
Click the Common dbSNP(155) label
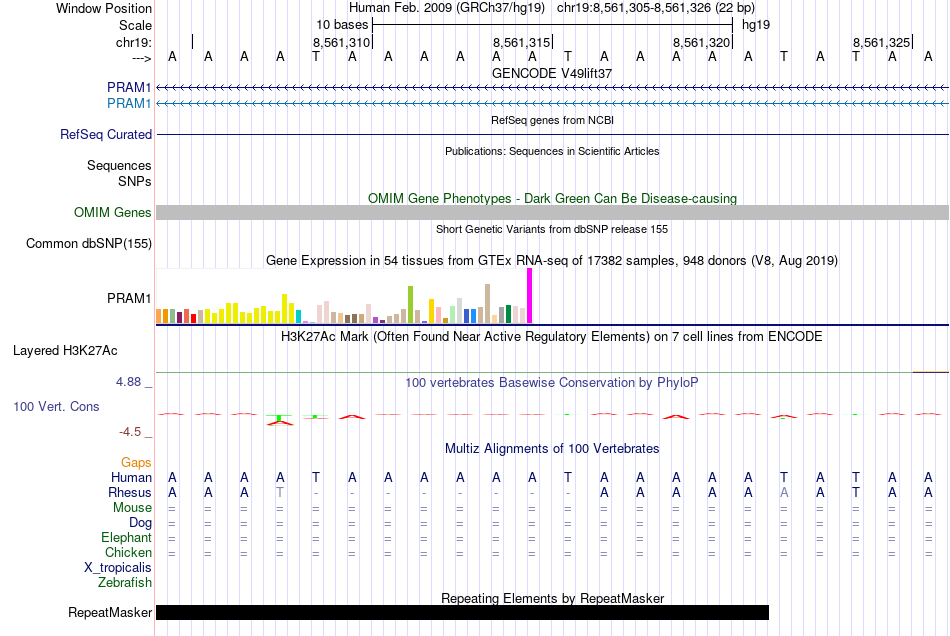tap(88, 243)
